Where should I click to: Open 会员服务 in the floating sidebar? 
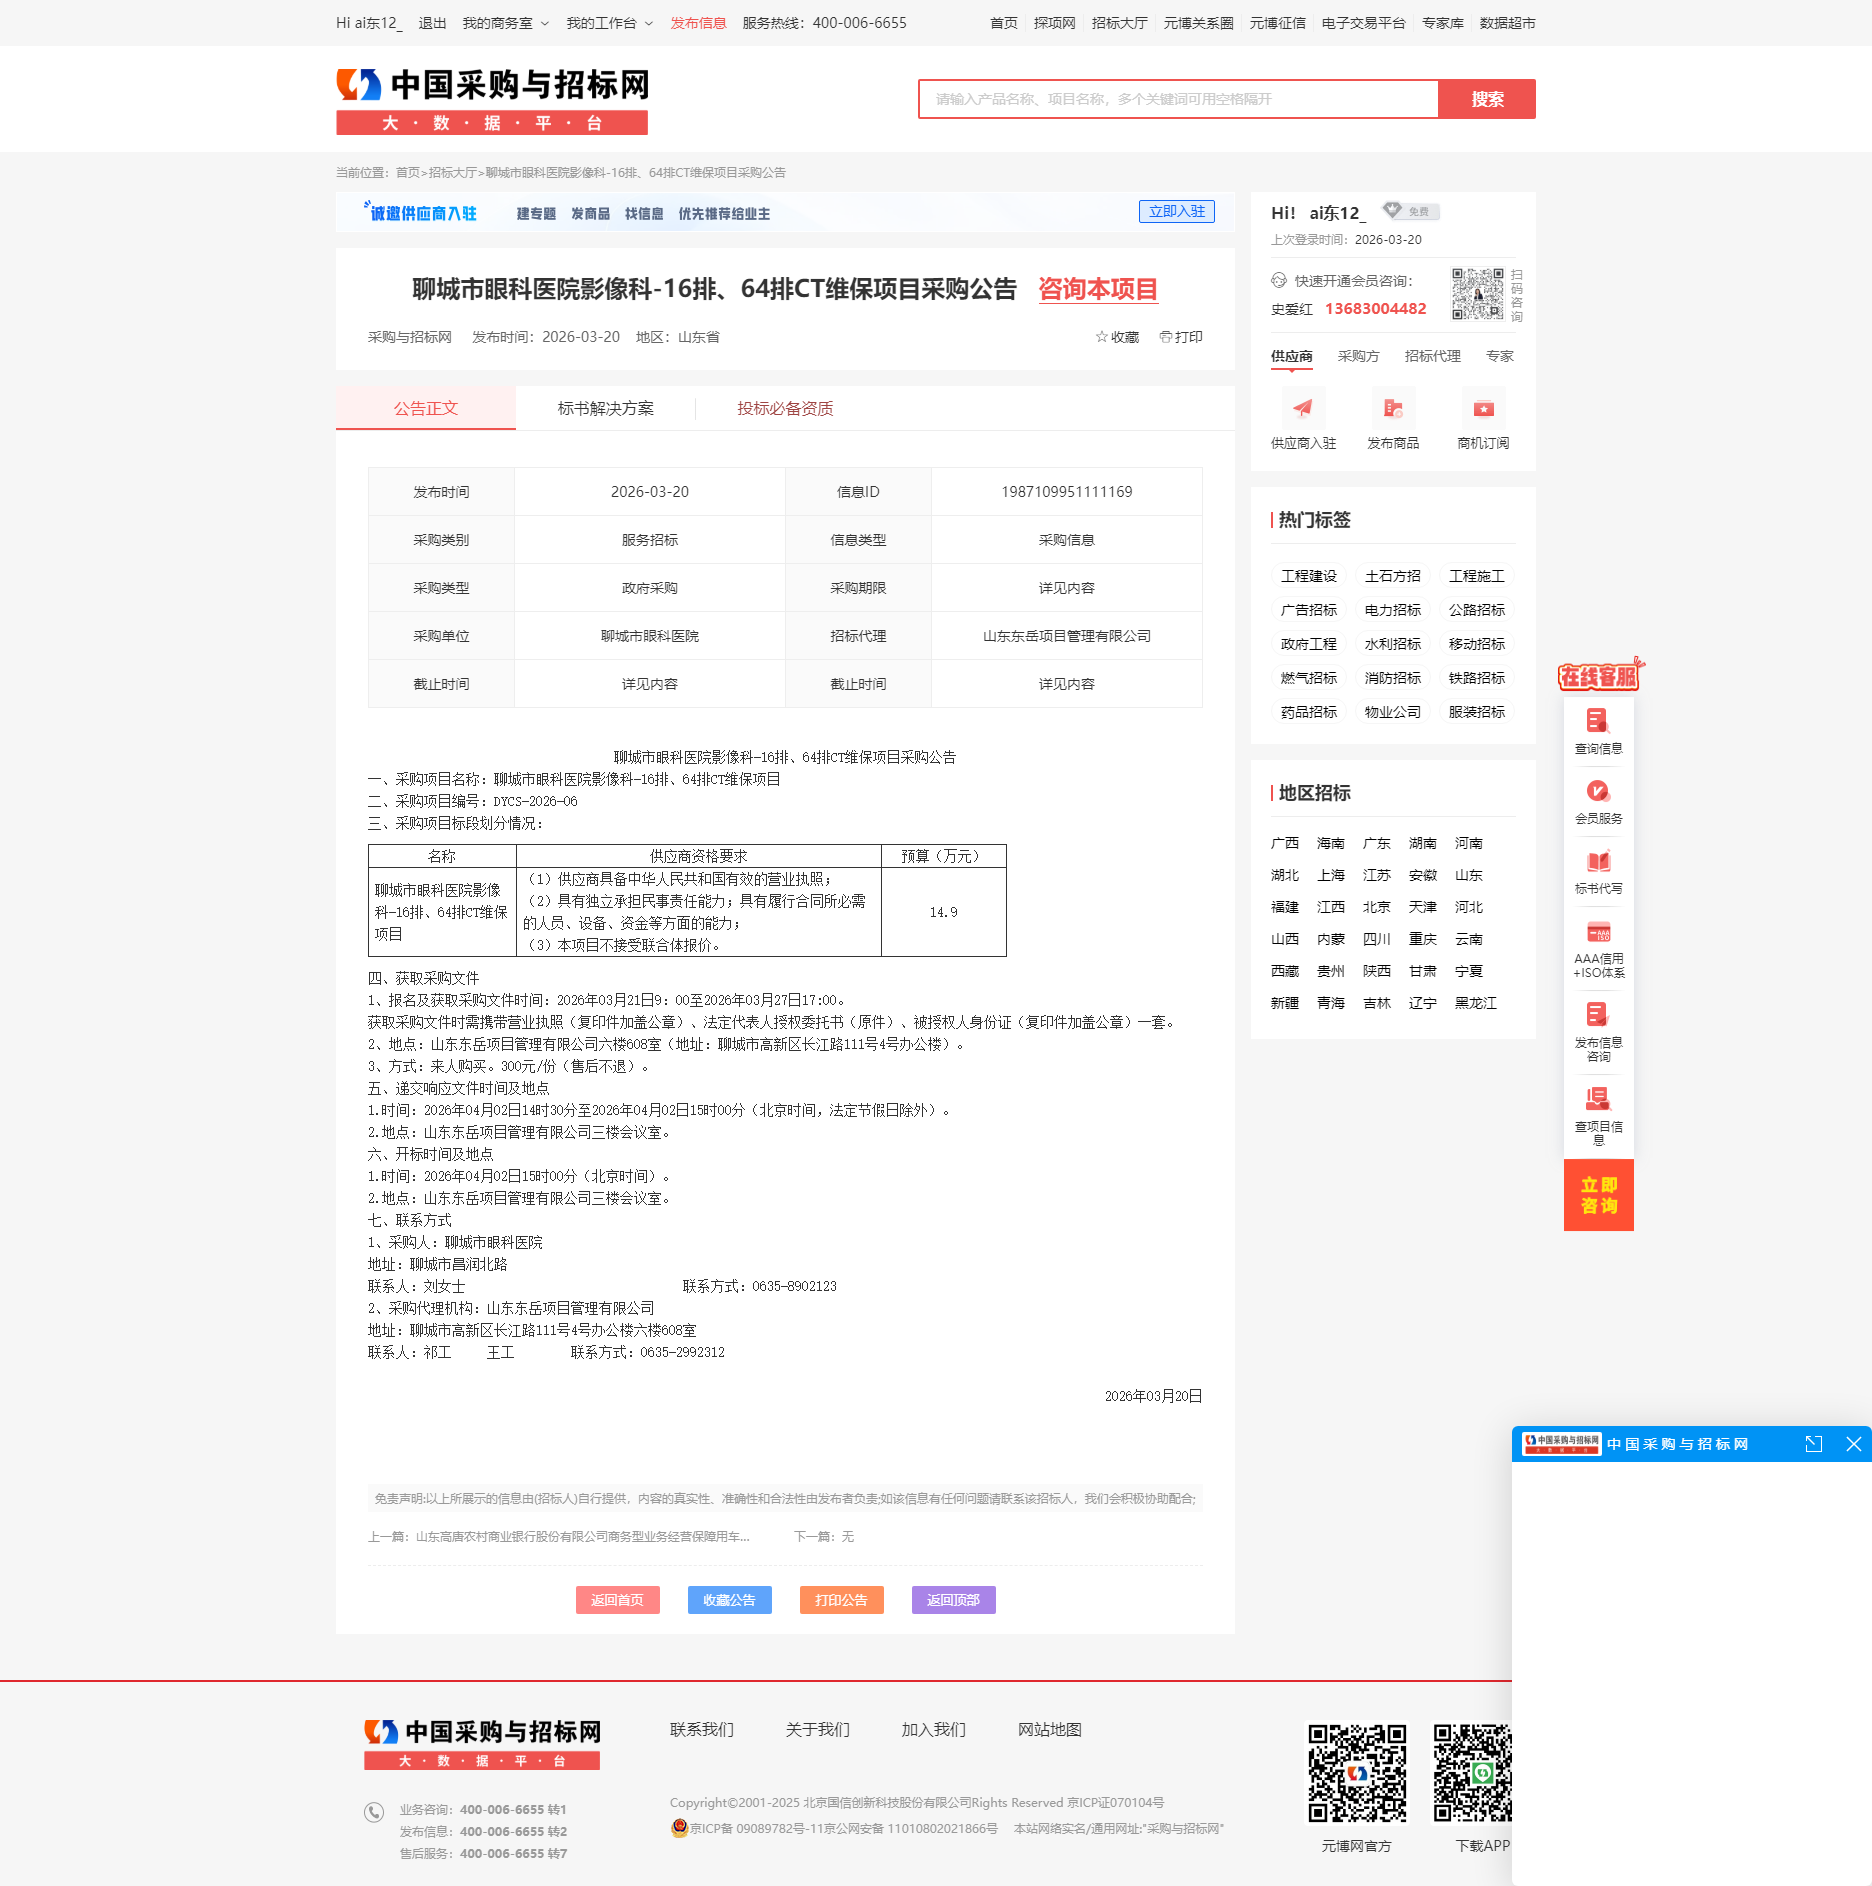pos(1598,791)
